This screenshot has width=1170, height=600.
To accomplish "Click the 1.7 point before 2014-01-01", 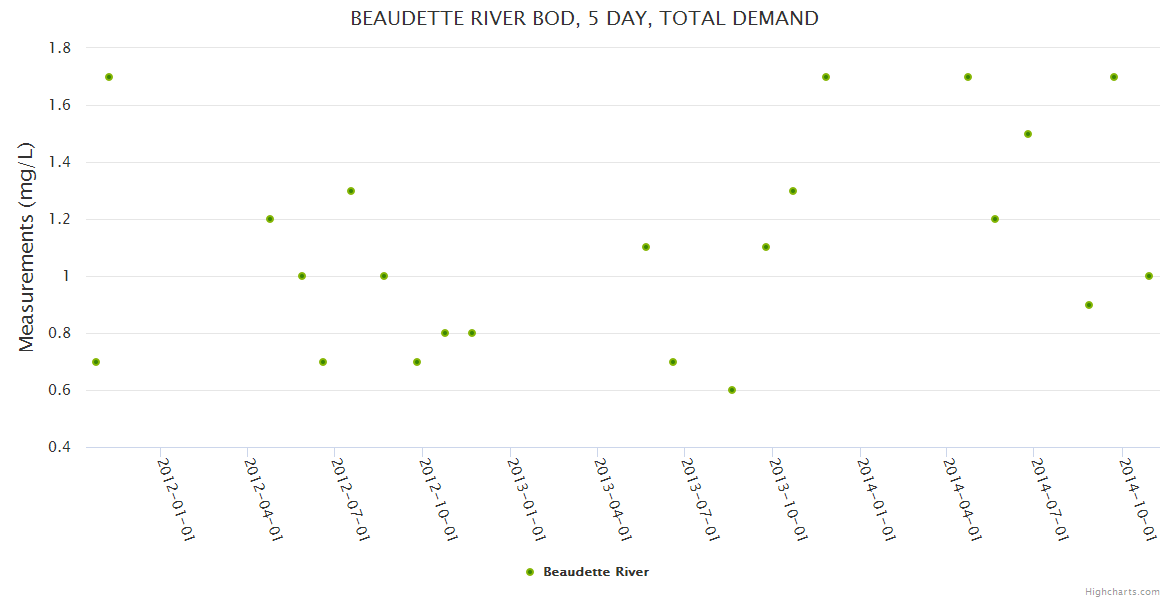I will tap(826, 77).
